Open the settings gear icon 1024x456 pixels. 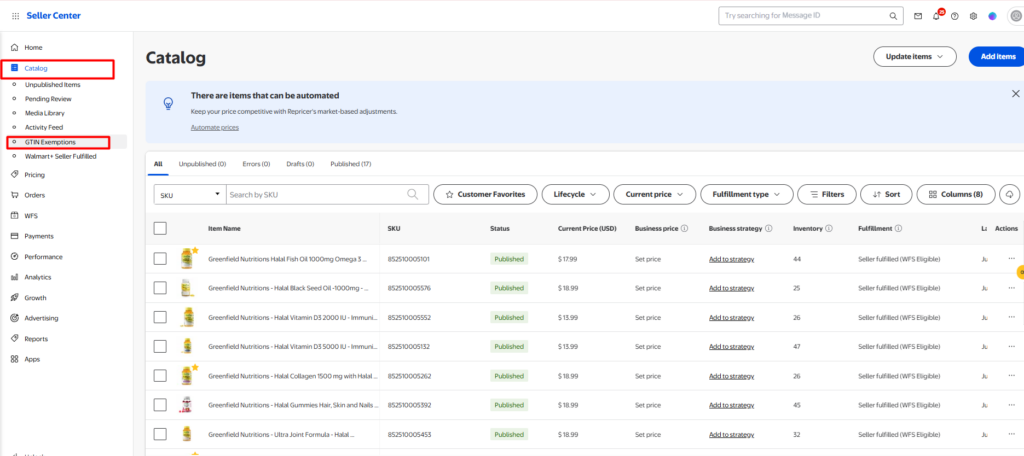click(x=973, y=16)
